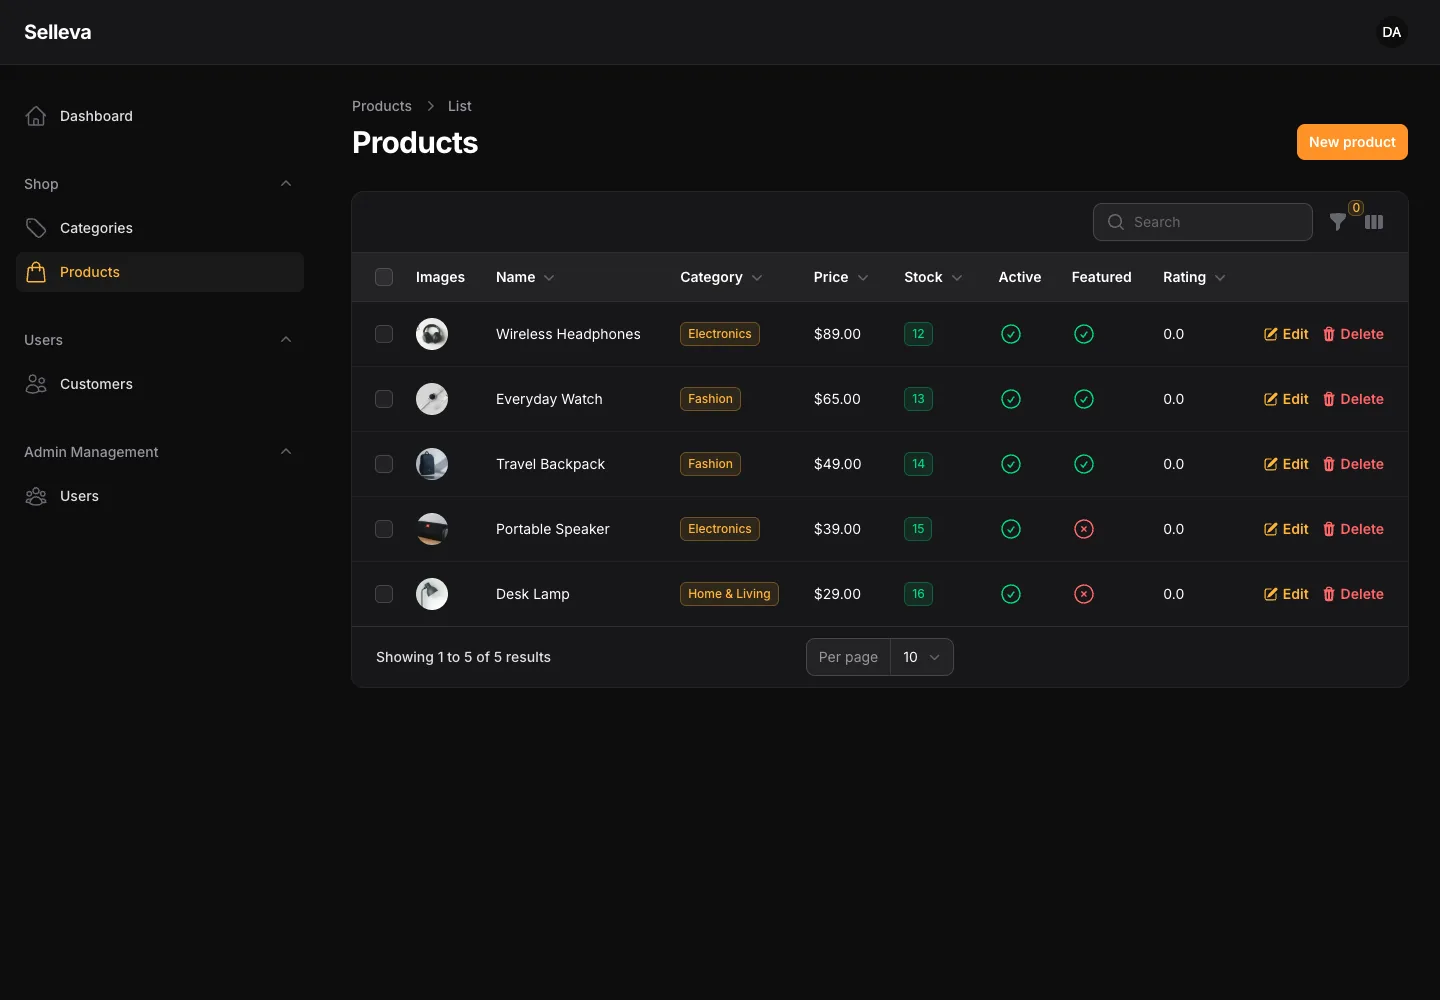Click the Customers people icon
This screenshot has width=1440, height=1000.
[x=36, y=384]
